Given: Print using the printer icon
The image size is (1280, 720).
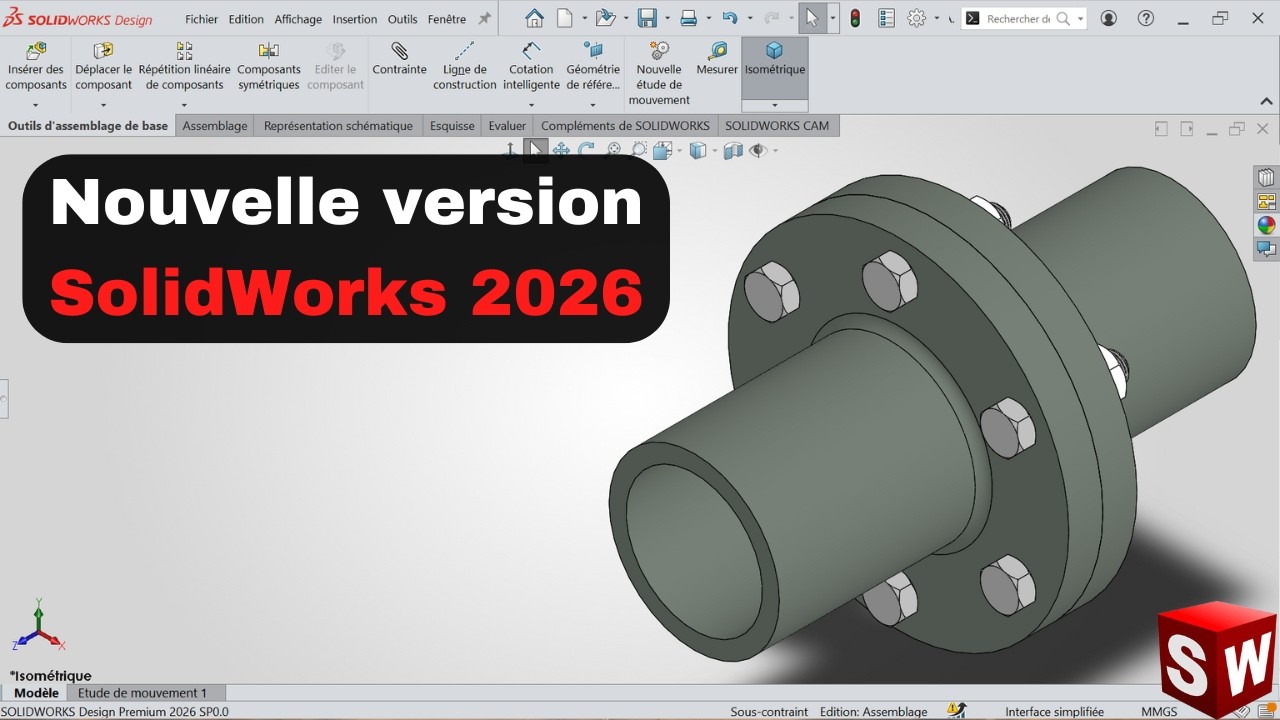Looking at the screenshot, I should (689, 18).
